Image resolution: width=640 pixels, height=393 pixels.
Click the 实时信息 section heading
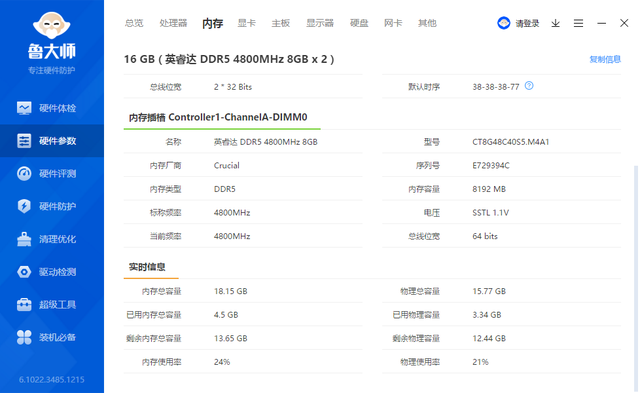(x=147, y=267)
